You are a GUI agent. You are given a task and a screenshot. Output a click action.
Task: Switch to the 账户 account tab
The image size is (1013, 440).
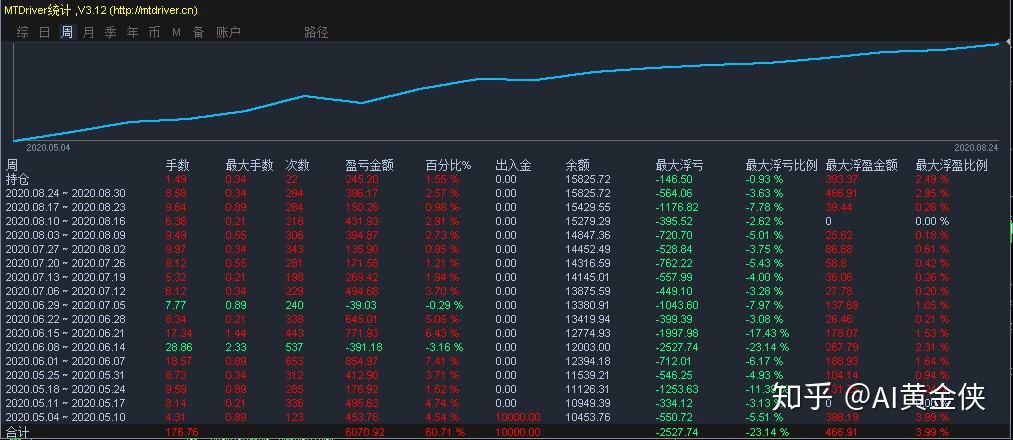[x=228, y=32]
